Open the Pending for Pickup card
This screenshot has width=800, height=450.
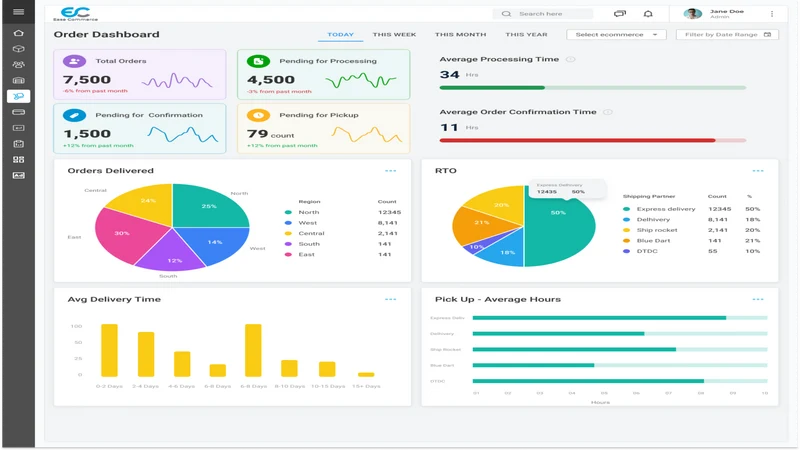323,129
